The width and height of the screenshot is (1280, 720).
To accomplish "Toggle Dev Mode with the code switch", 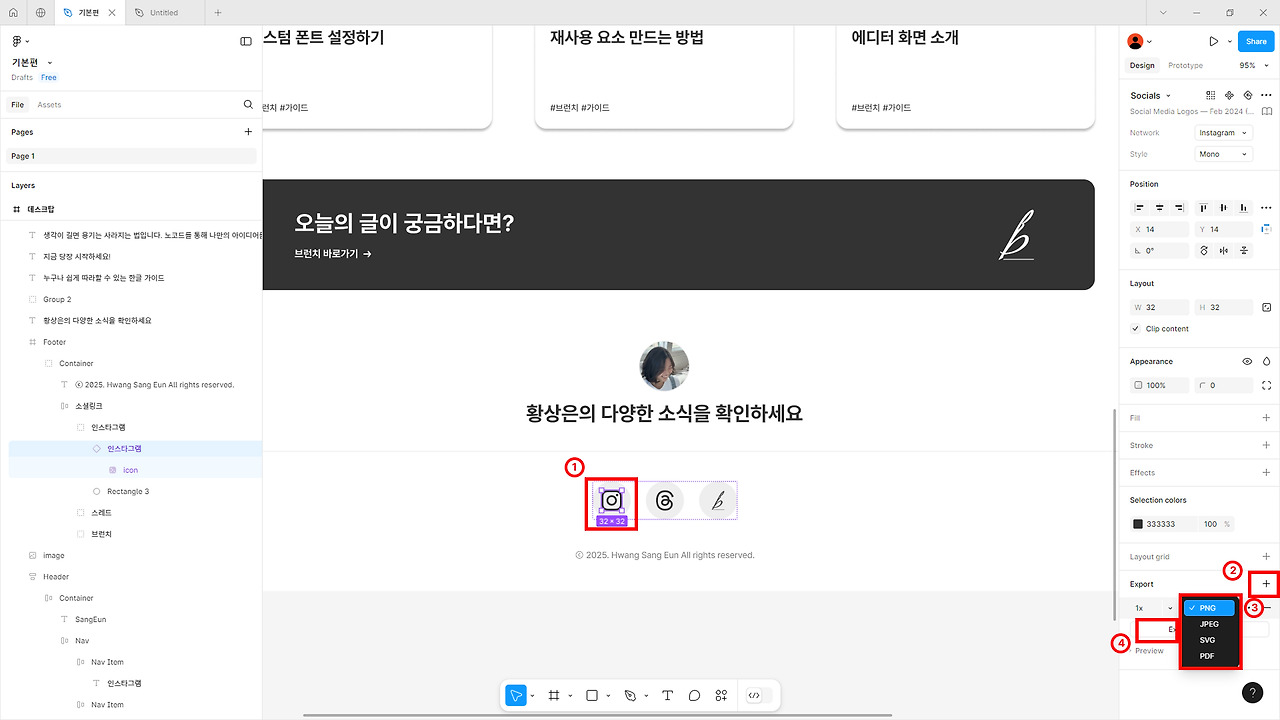I will pyautogui.click(x=755, y=695).
